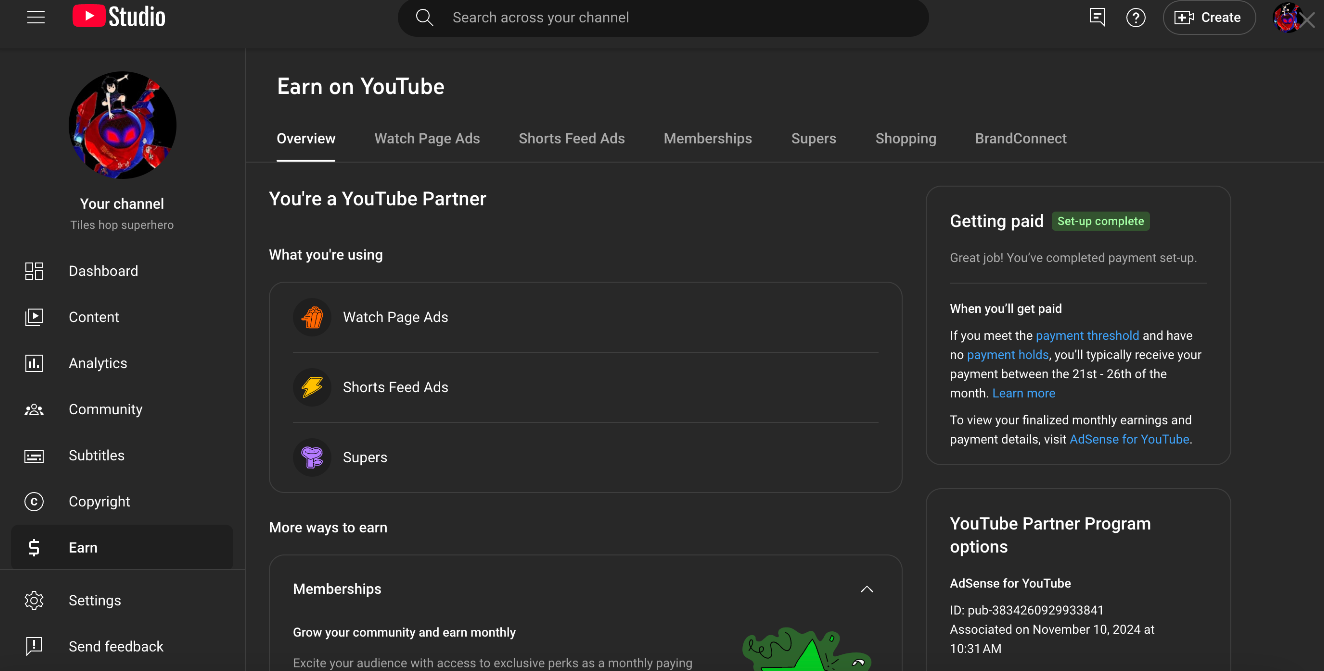The image size is (1324, 671).
Task: Click the Tiles hop superhero channel name
Action: coord(122,225)
